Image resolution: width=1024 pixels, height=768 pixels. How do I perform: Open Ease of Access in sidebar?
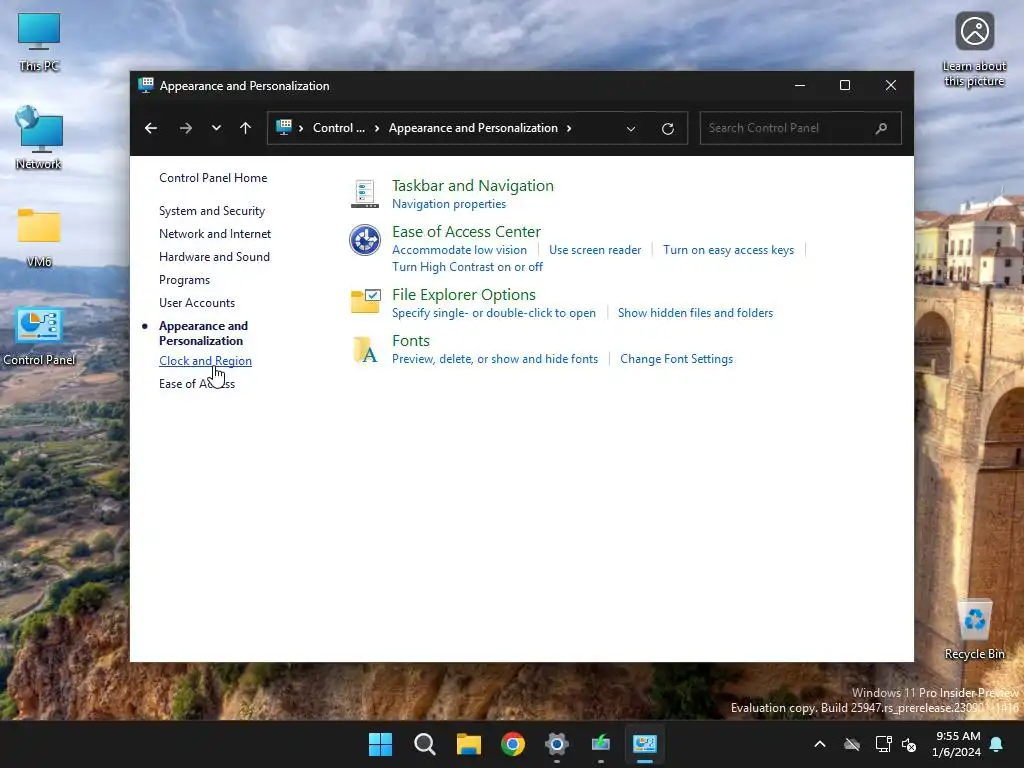click(197, 383)
